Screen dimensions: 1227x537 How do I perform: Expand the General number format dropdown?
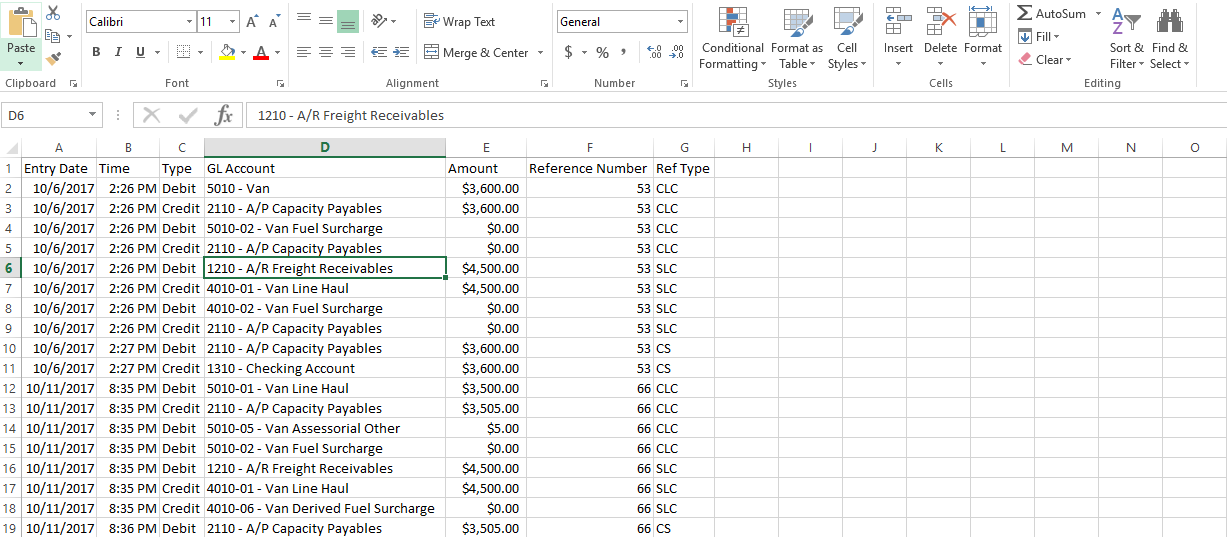pos(680,22)
